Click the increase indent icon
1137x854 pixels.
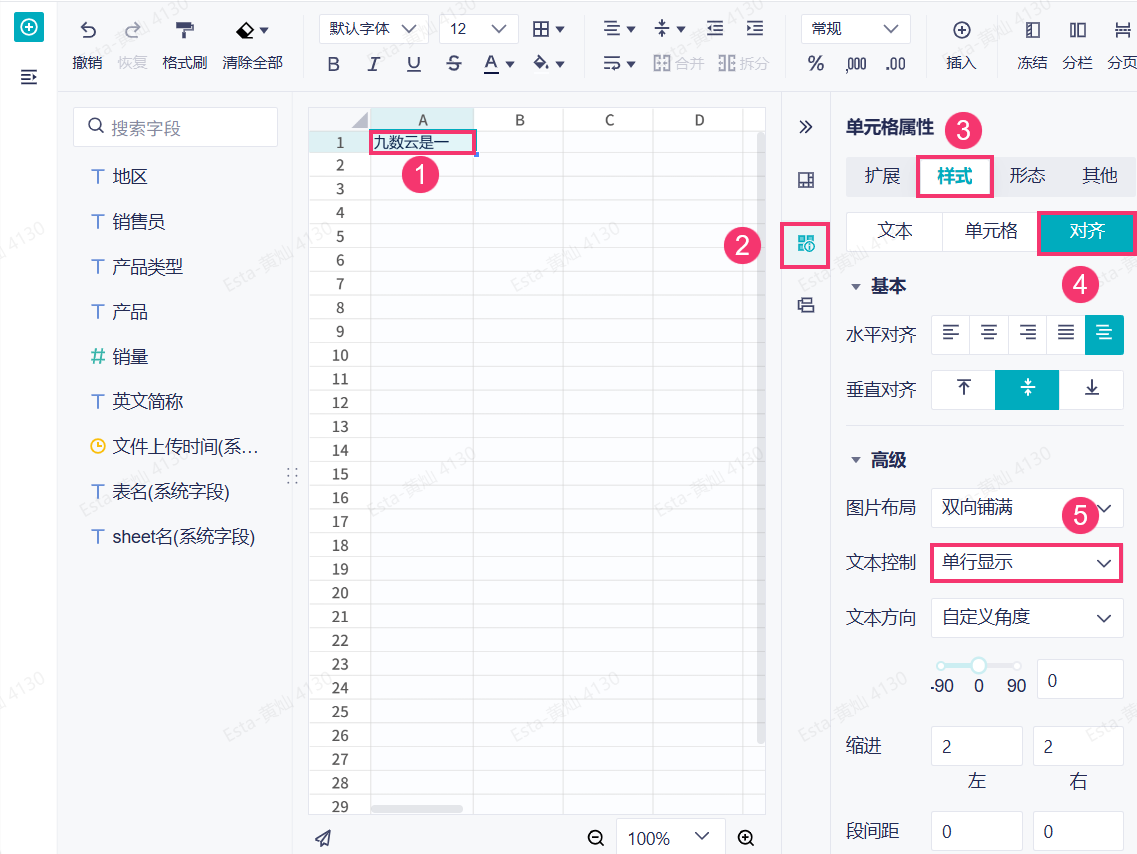(x=755, y=29)
